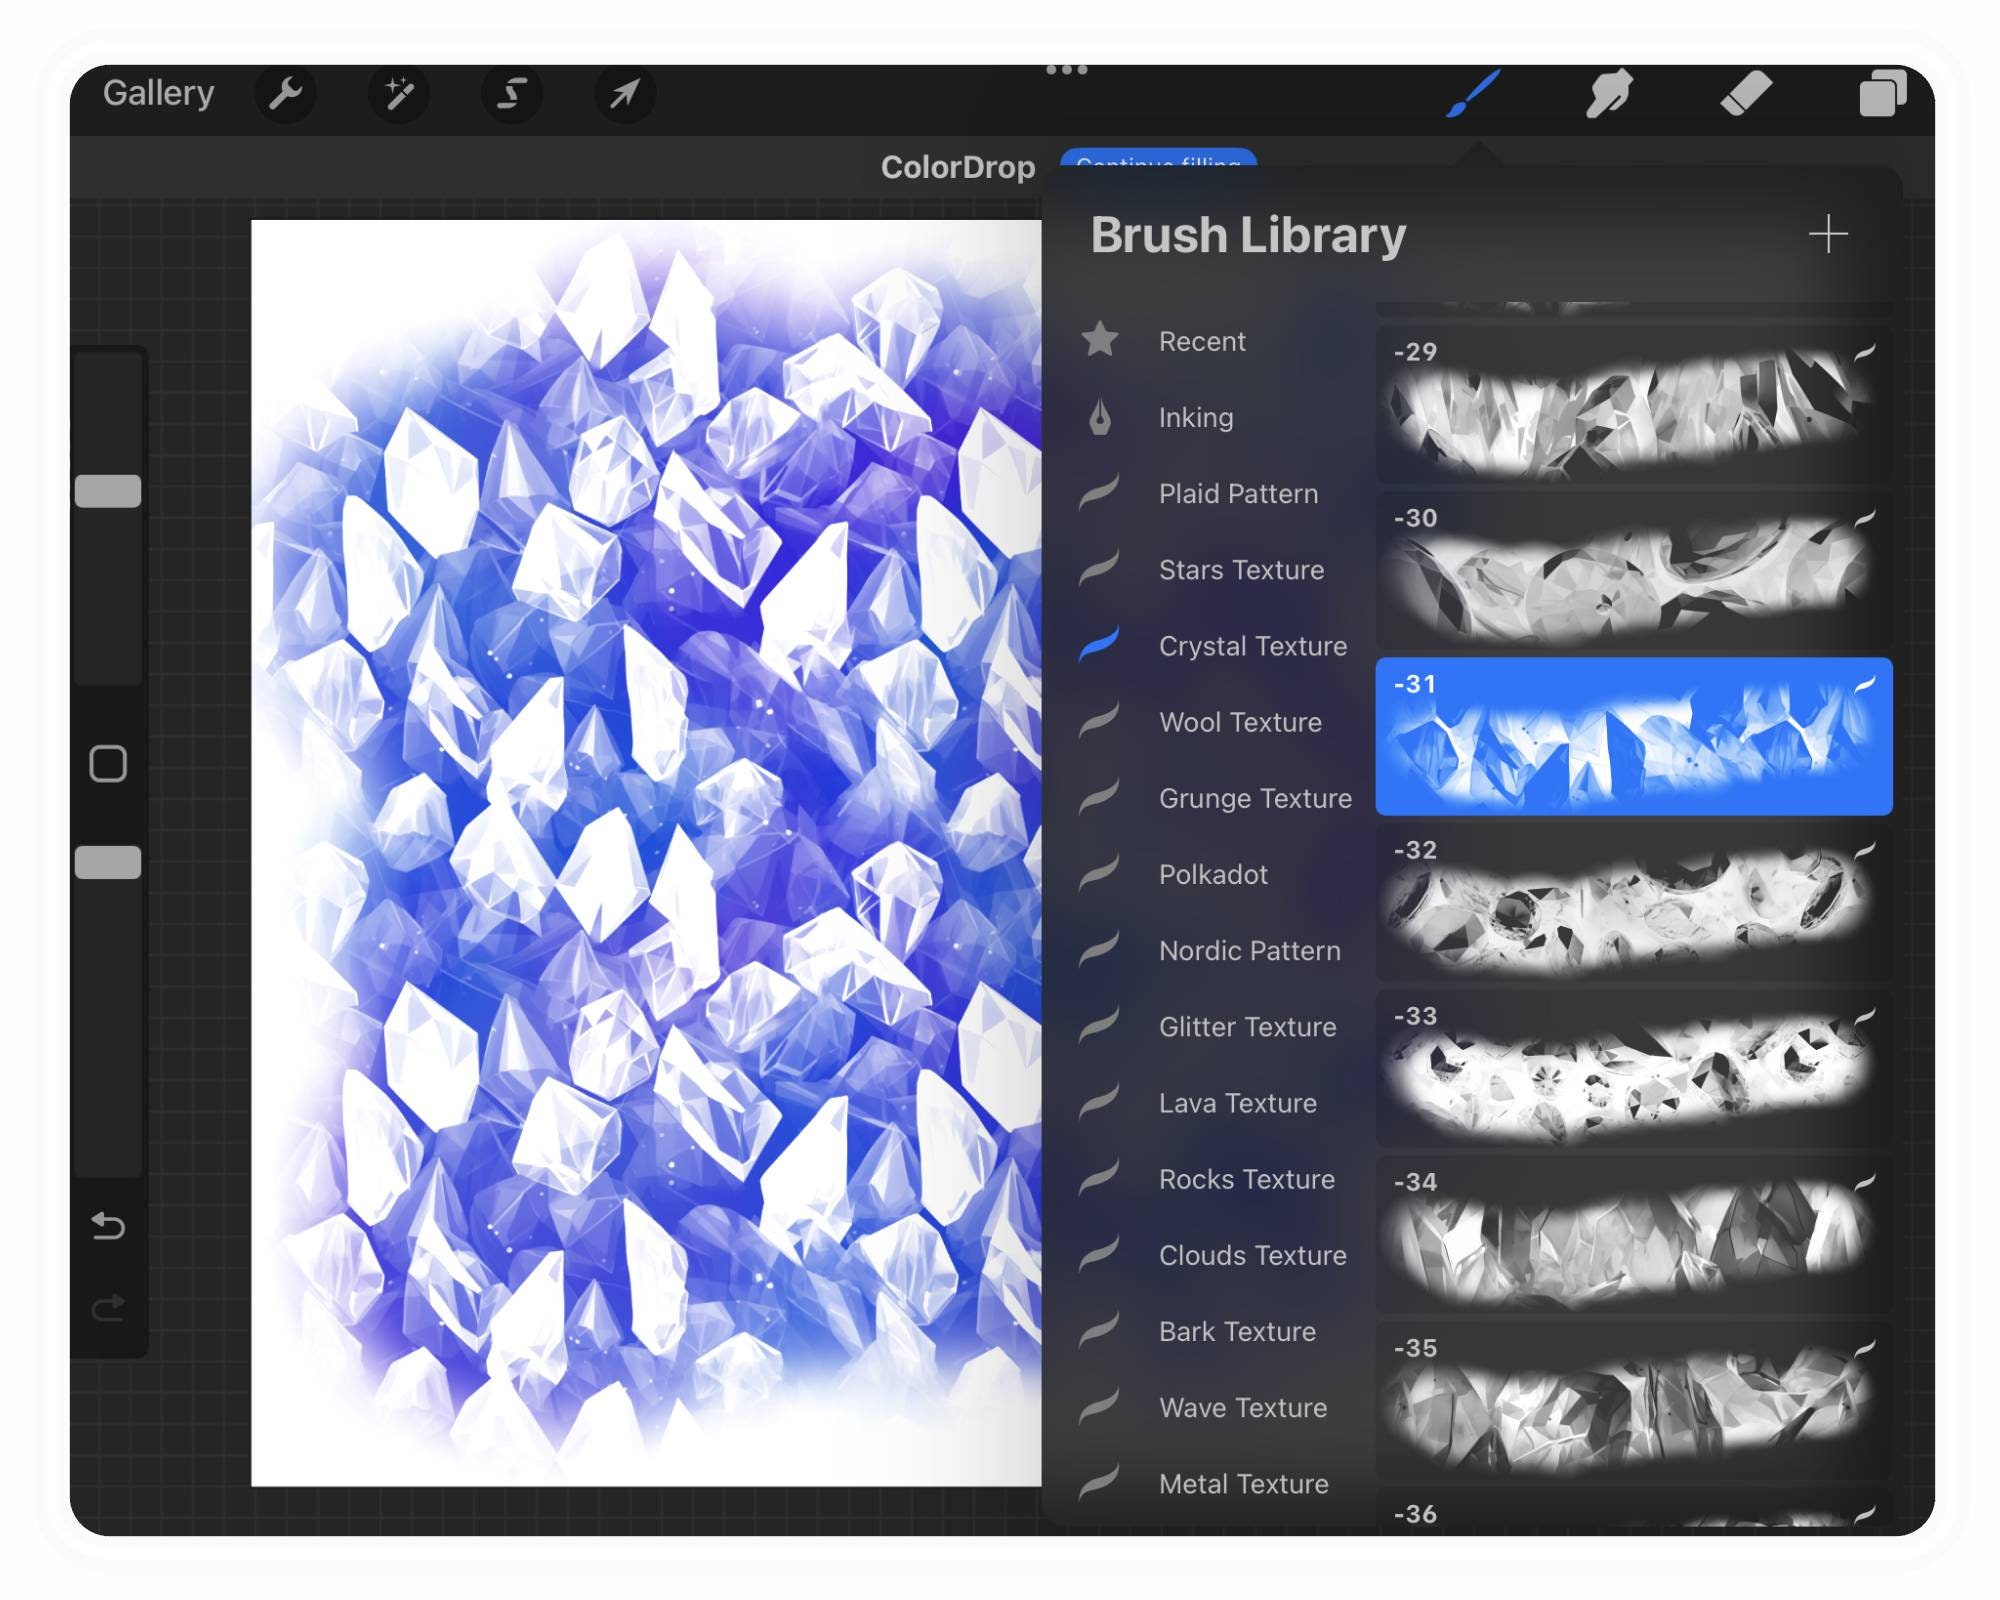
Task: Select the Glitter Texture brush set
Action: [x=1215, y=1027]
